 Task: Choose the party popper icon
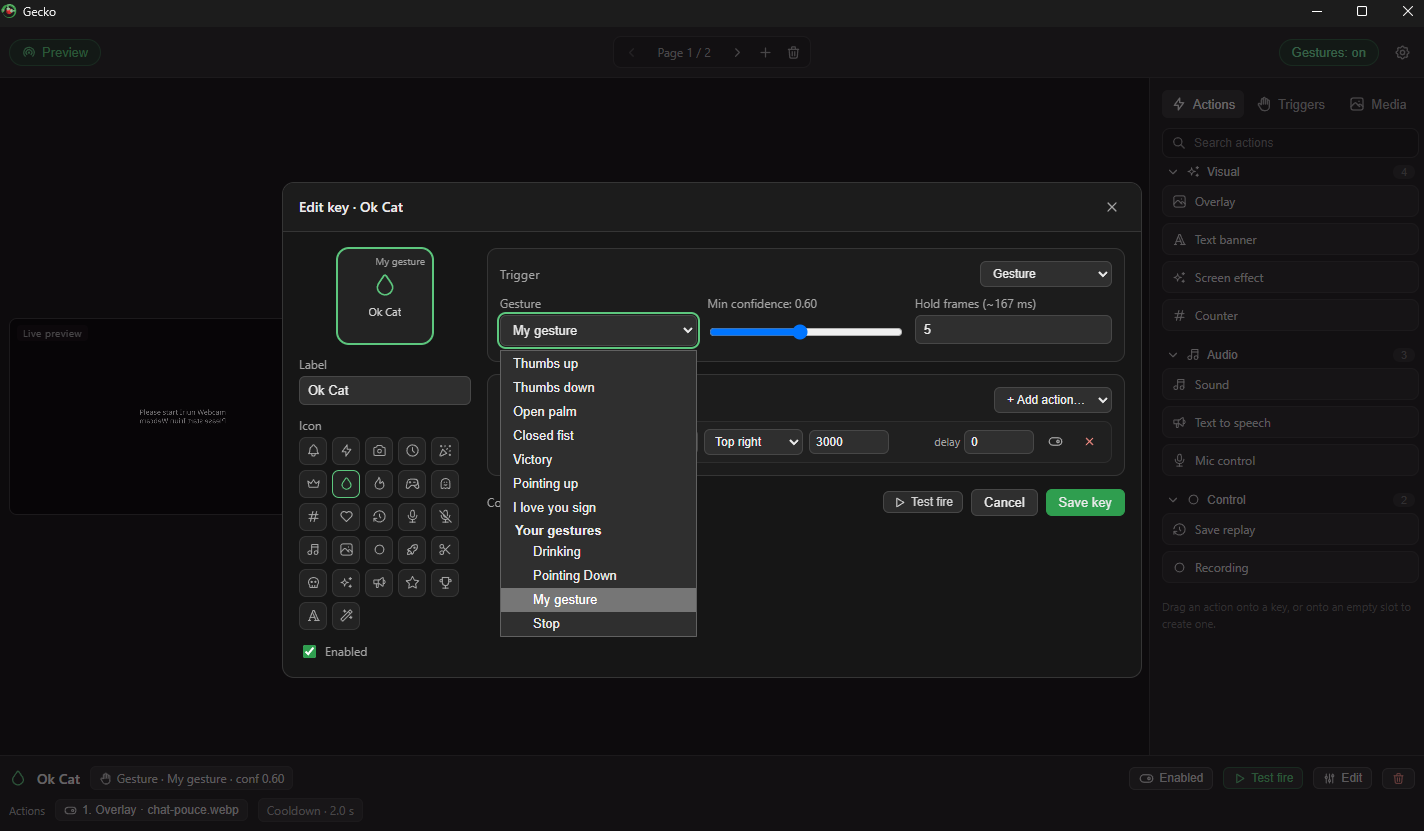click(x=445, y=451)
